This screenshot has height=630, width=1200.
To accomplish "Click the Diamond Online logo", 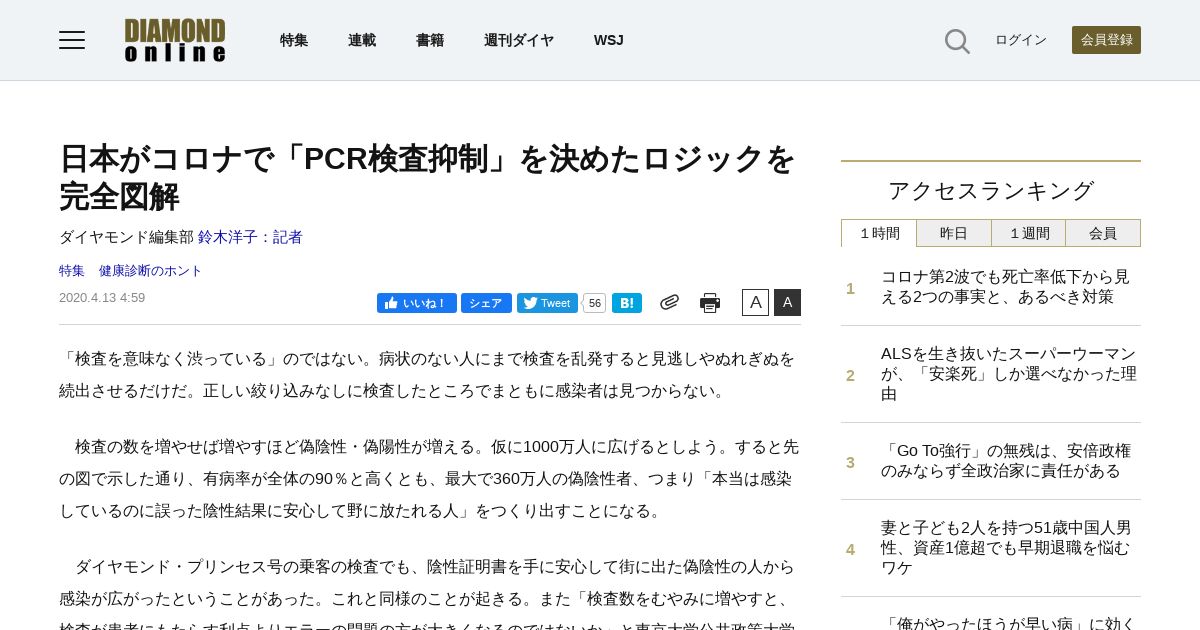I will click(x=175, y=40).
